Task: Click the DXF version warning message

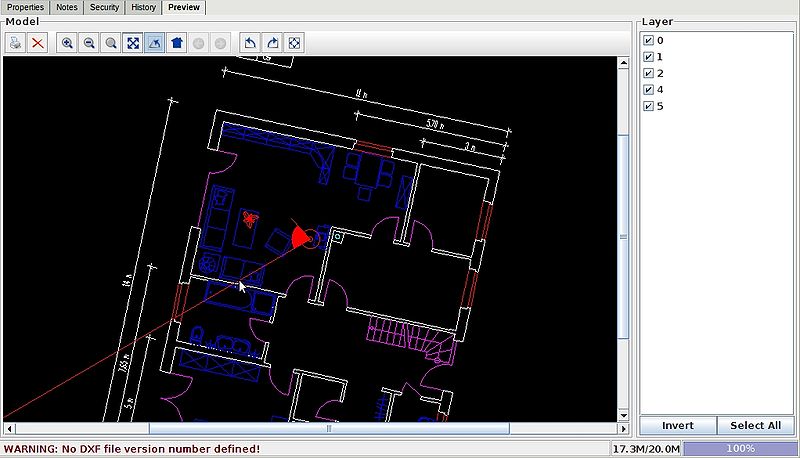Action: click(132, 449)
